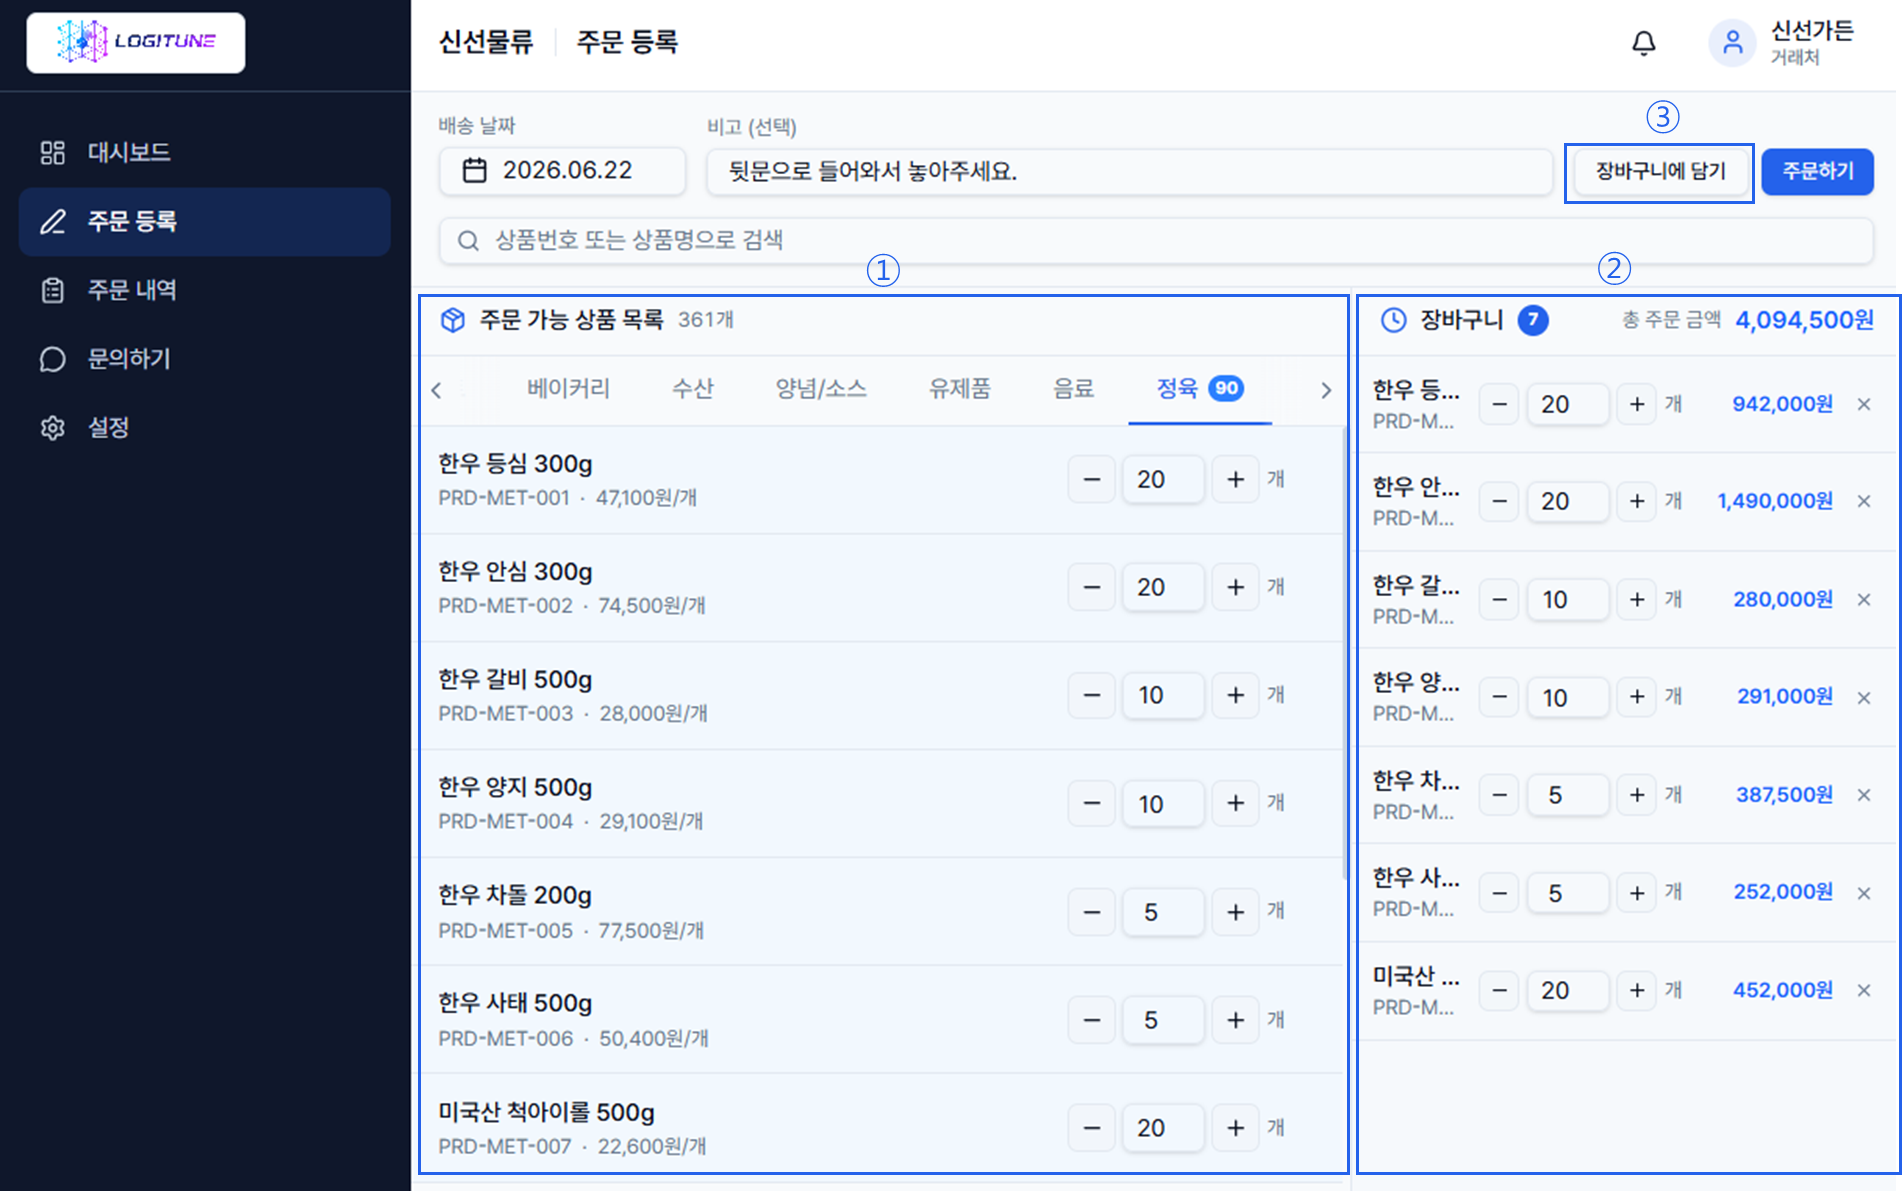Click the product list vertical scrollbar
This screenshot has width=1902, height=1191.
click(1345, 654)
